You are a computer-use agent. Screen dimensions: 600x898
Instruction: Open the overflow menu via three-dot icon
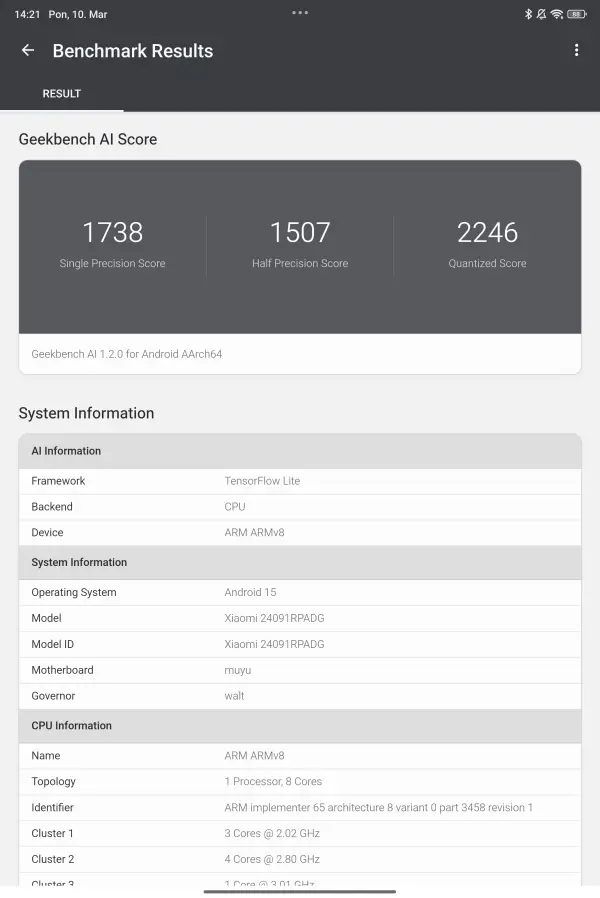(576, 49)
